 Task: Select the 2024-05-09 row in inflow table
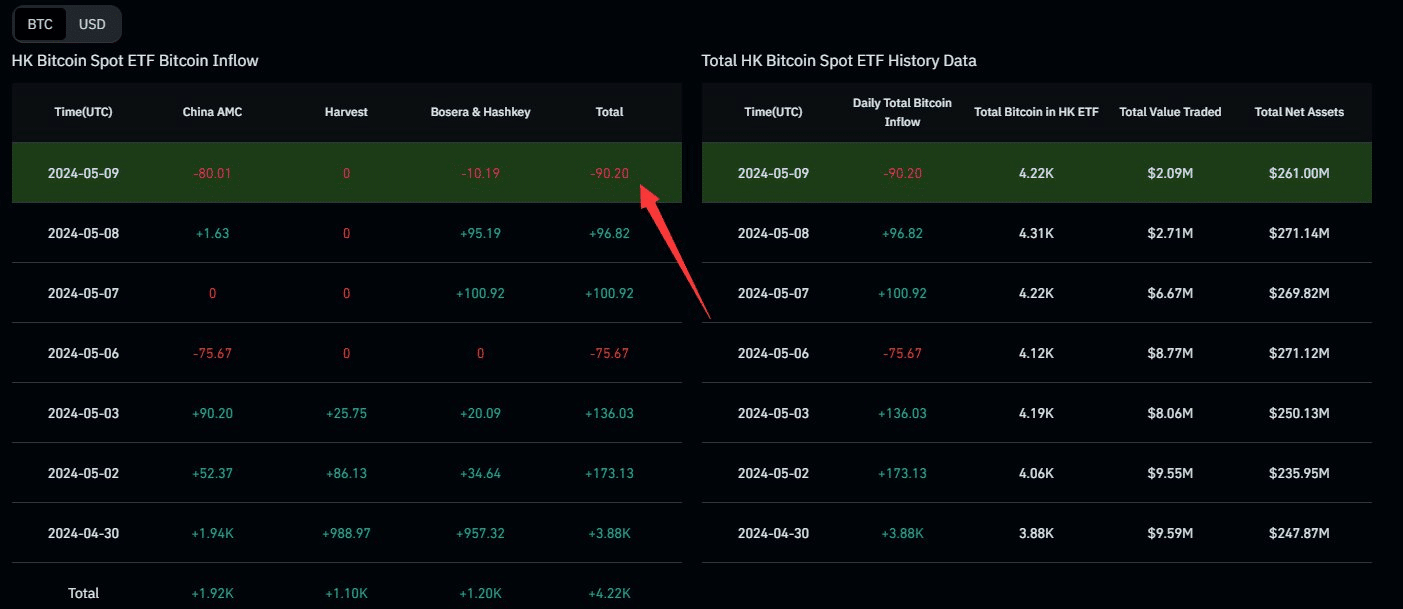[346, 173]
